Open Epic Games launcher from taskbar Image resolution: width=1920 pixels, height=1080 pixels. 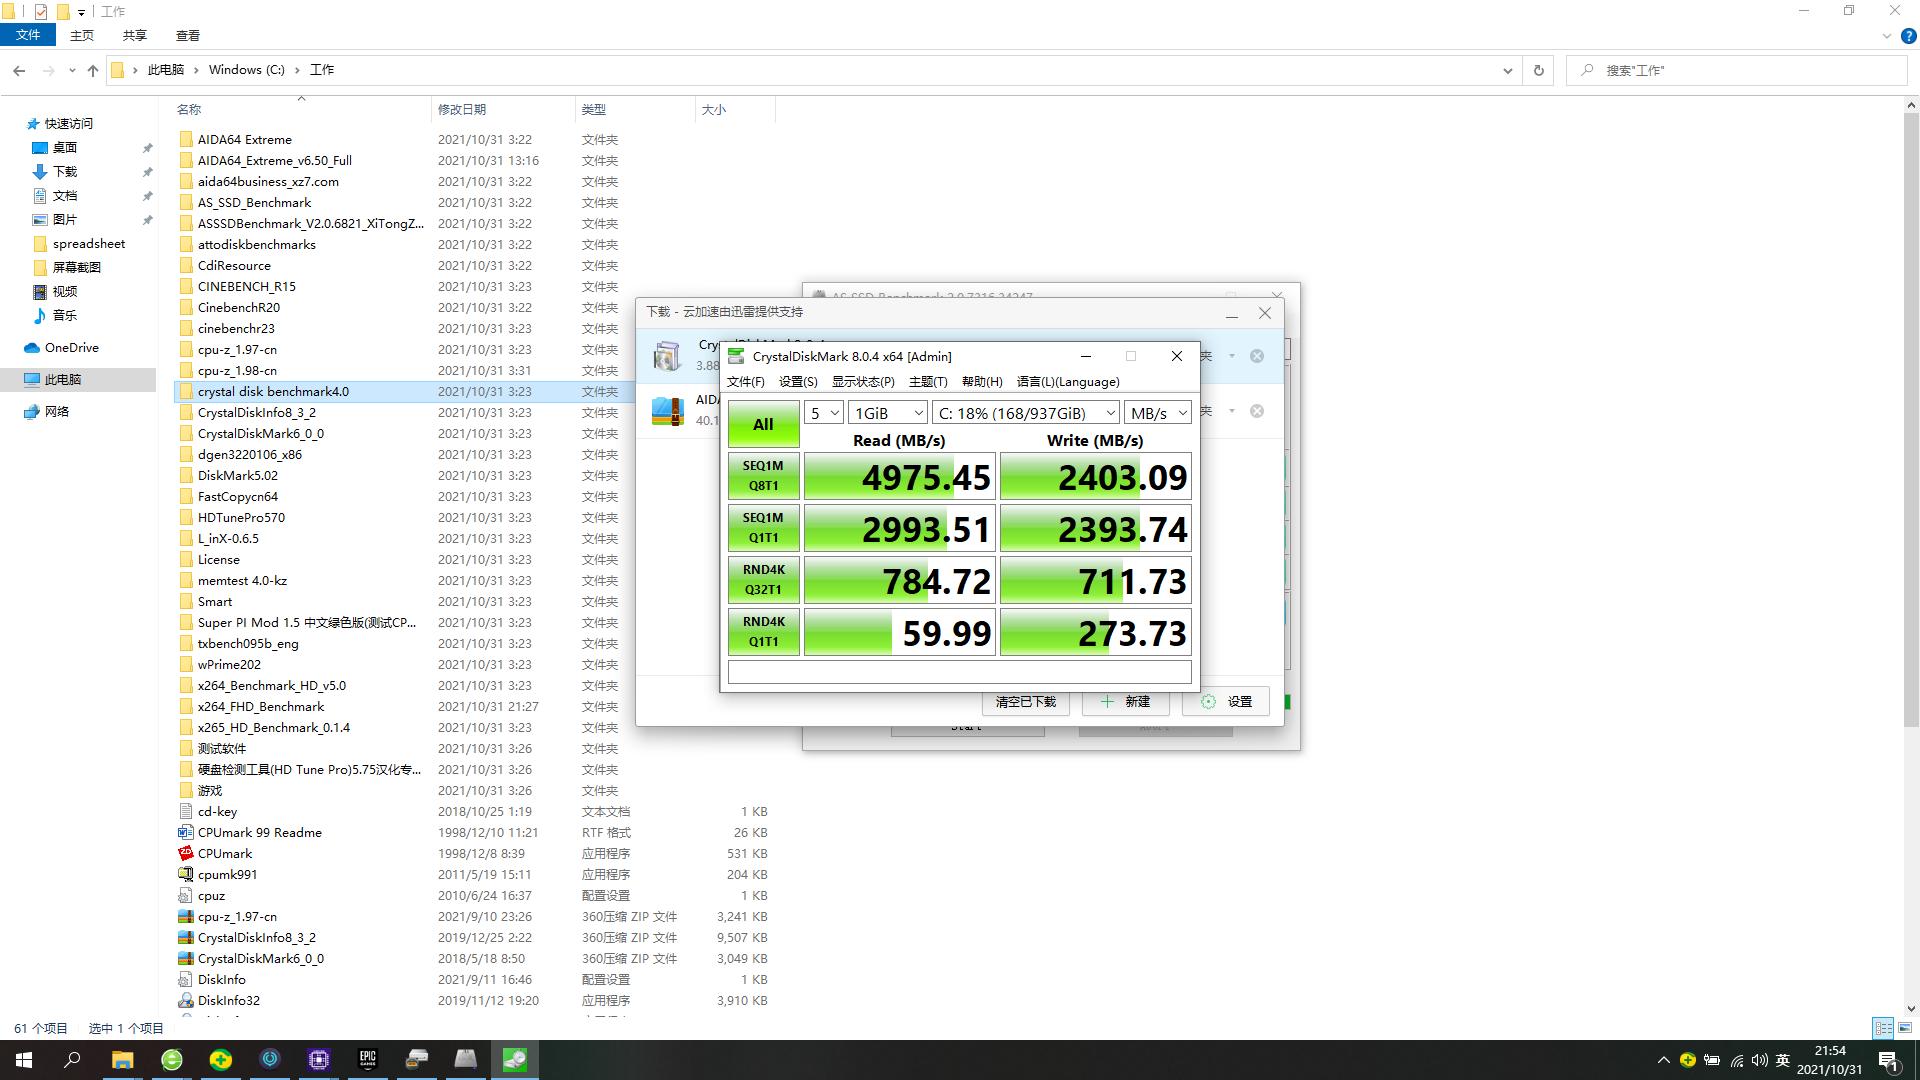click(368, 1059)
